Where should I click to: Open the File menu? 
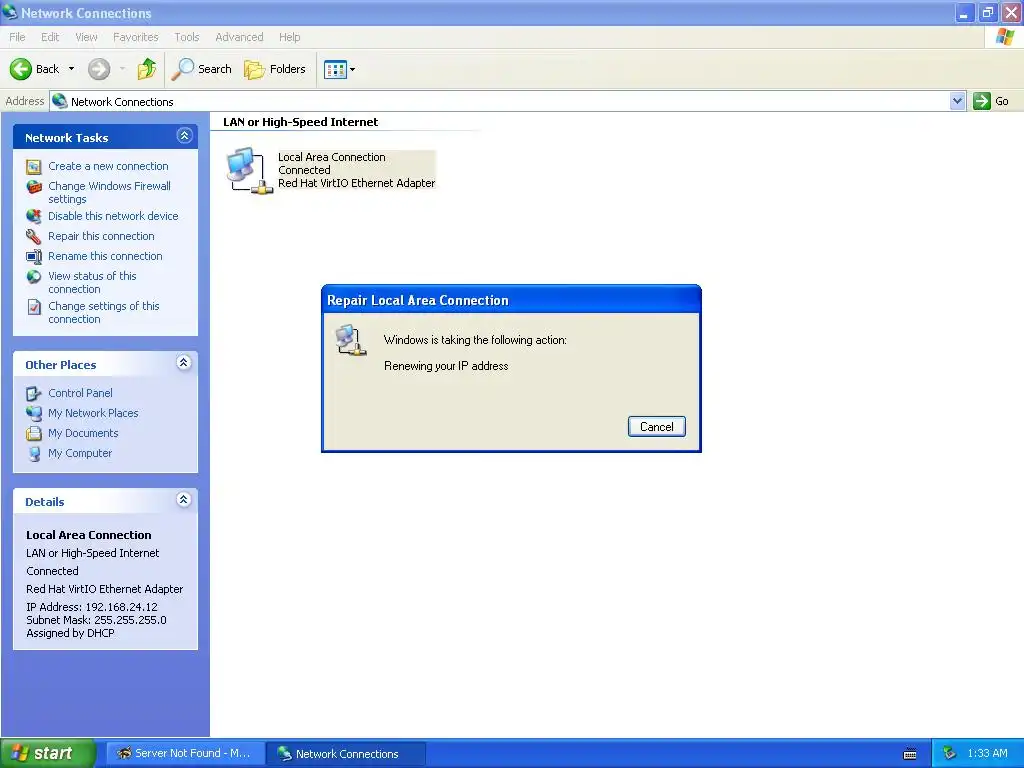[x=18, y=37]
